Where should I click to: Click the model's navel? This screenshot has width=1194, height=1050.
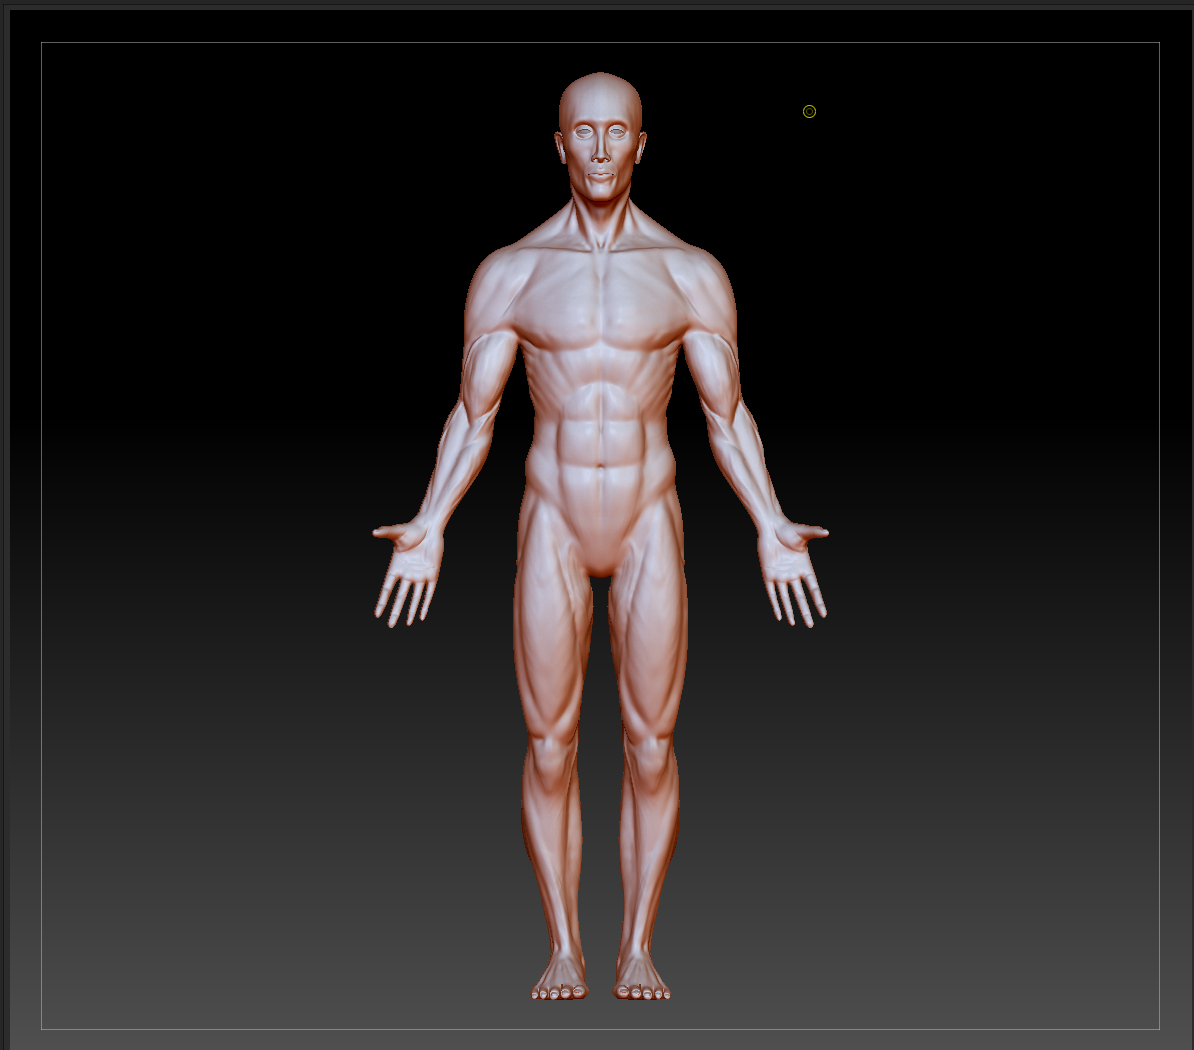(x=600, y=464)
